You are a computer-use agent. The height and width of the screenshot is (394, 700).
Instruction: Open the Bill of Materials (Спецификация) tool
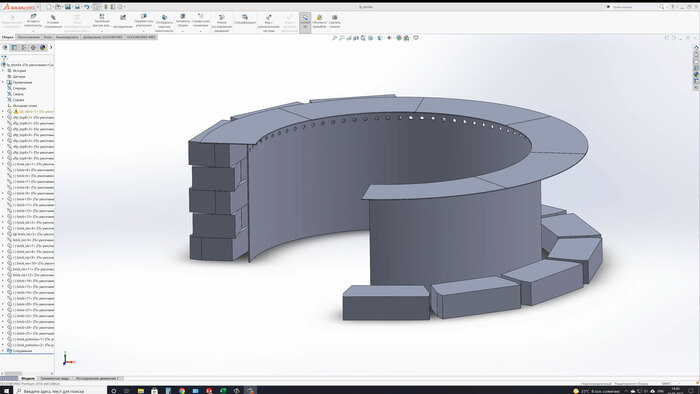245,19
